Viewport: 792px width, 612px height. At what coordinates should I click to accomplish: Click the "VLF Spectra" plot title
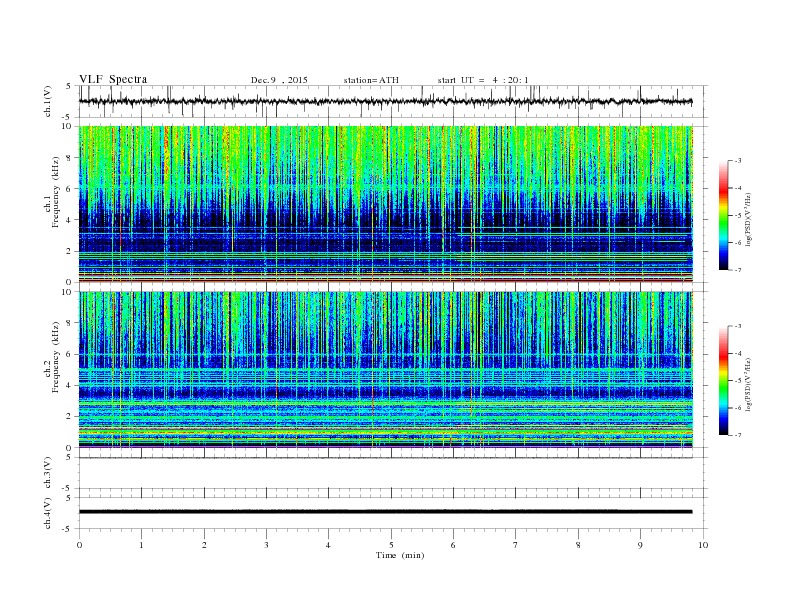pos(113,79)
